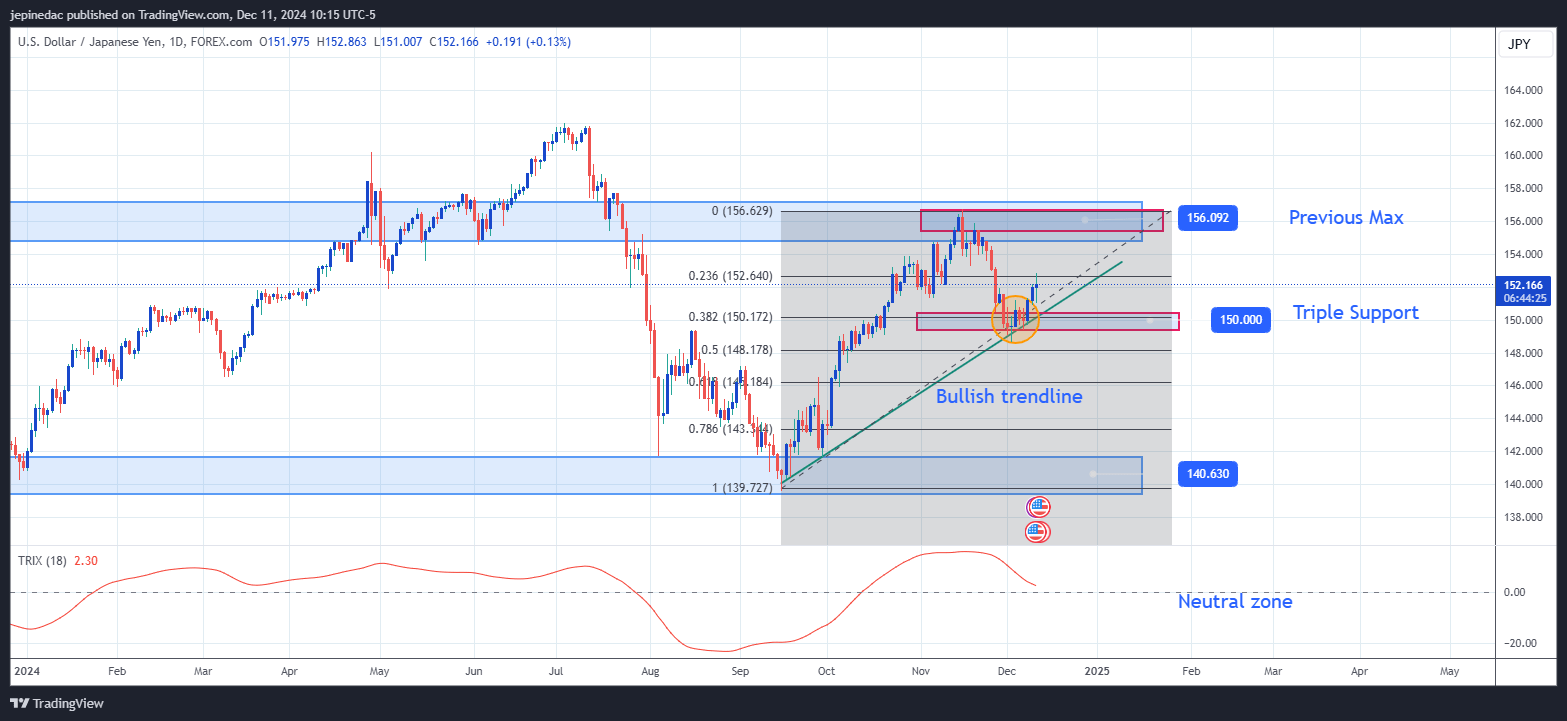Image resolution: width=1567 pixels, height=721 pixels.
Task: Click the bar countdown timer 06:44:25
Action: tap(1524, 298)
